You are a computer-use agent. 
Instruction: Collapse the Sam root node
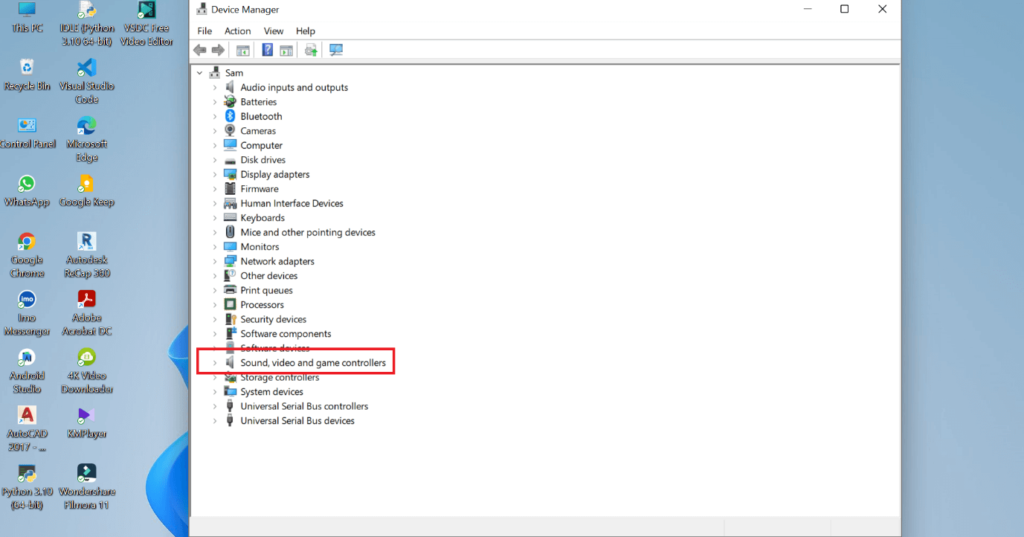point(200,73)
